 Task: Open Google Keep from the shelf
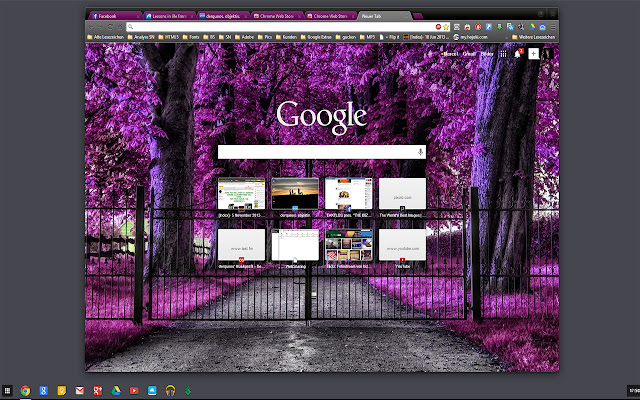coord(62,391)
